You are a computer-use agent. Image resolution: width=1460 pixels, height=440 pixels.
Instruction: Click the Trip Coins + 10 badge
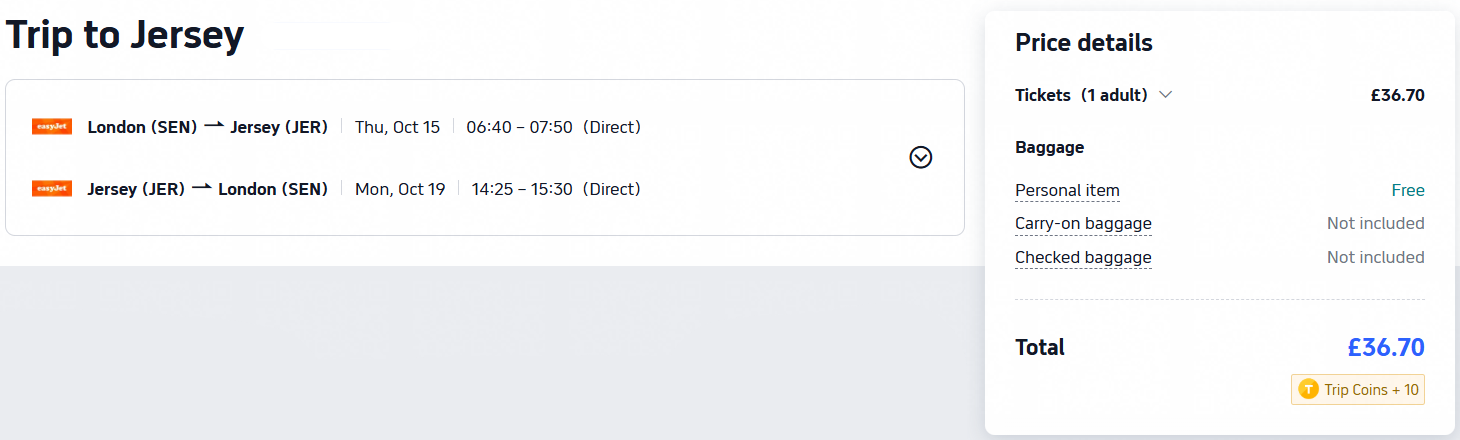(x=1358, y=390)
